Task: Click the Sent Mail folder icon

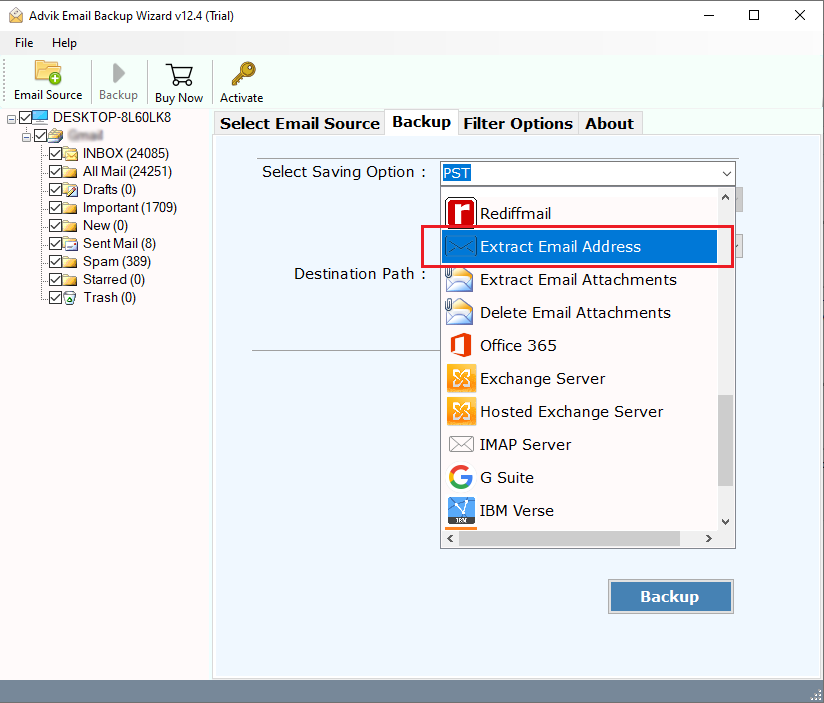Action: click(70, 243)
